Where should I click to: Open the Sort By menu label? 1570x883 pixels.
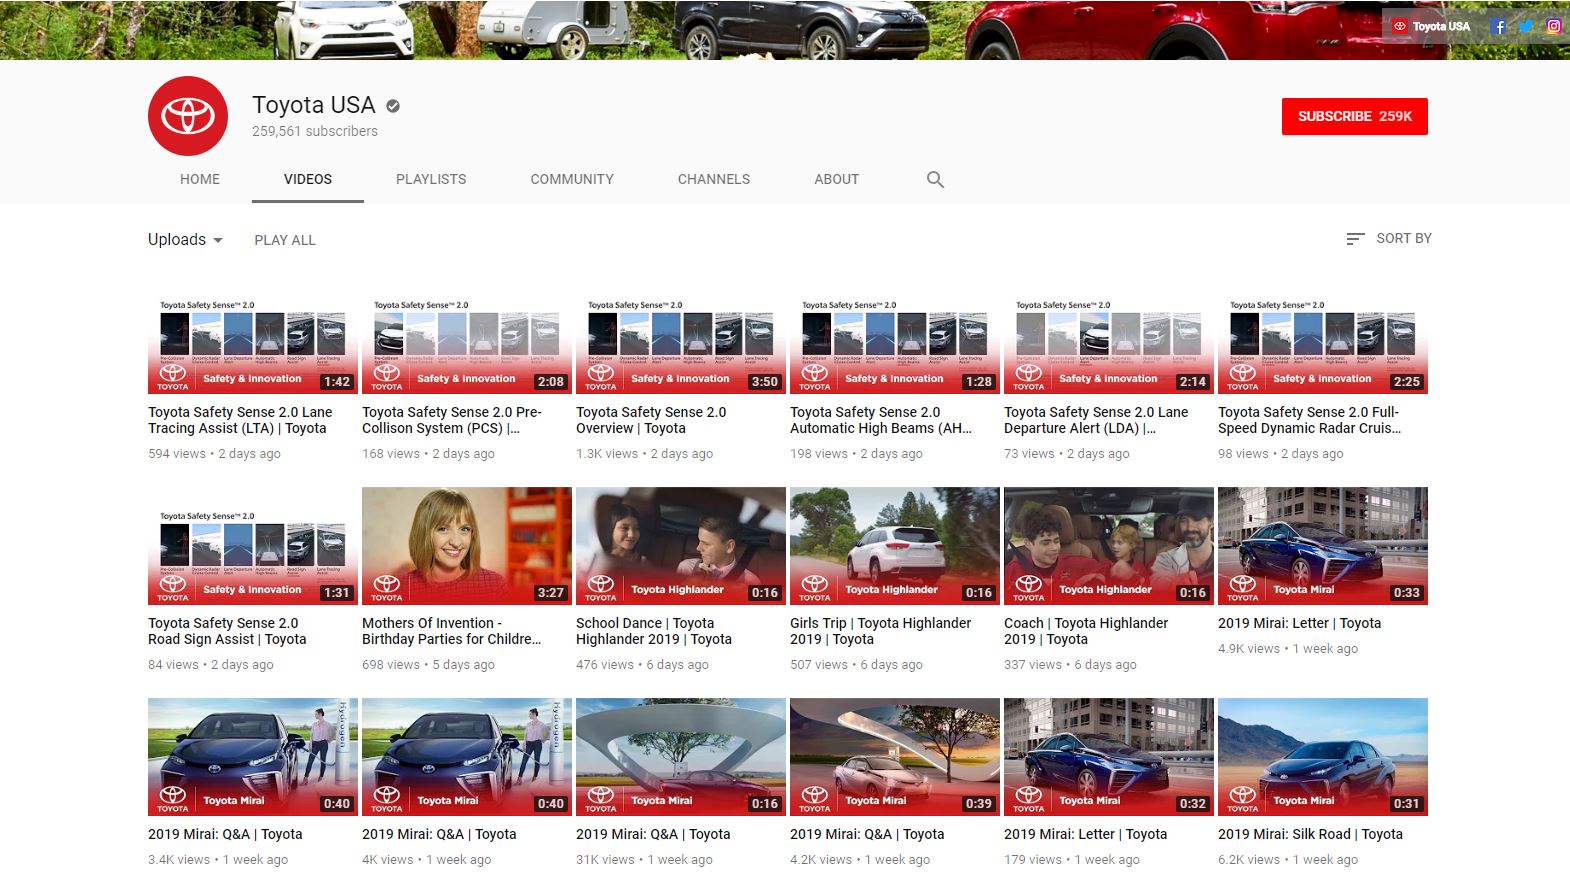pos(1404,239)
